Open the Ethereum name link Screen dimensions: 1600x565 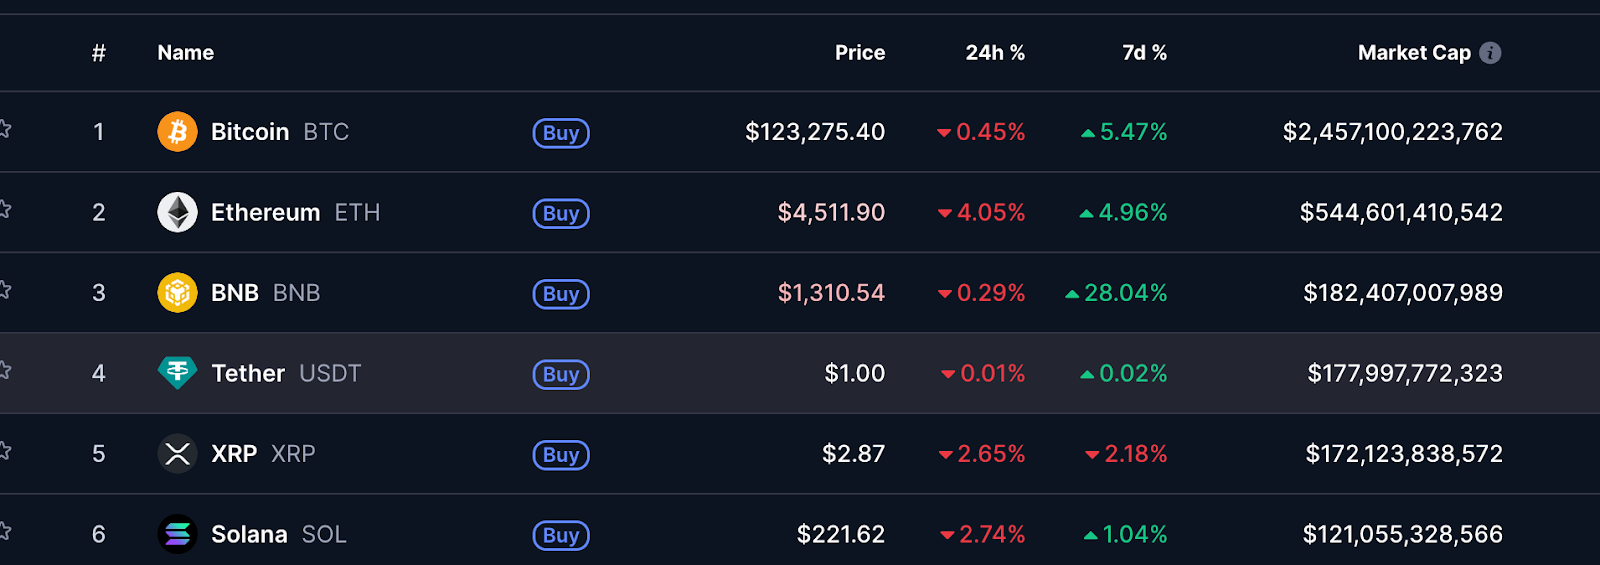pyautogui.click(x=265, y=213)
